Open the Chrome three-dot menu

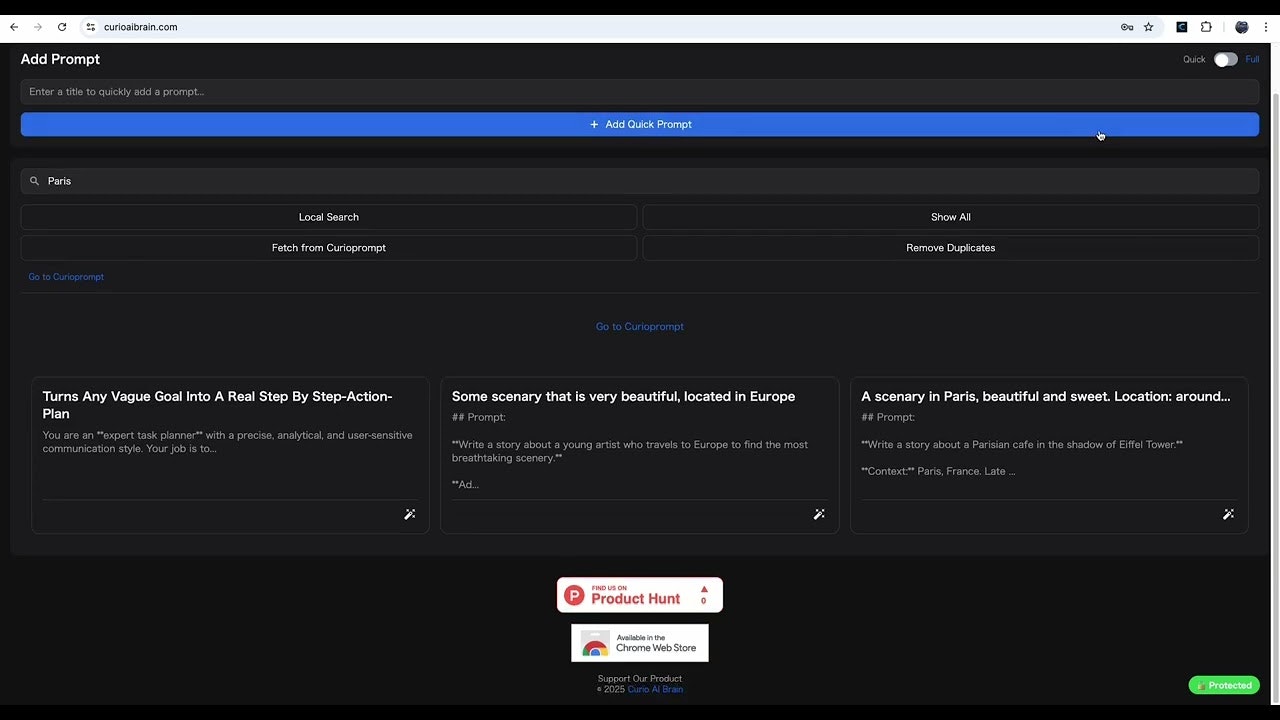tap(1266, 27)
